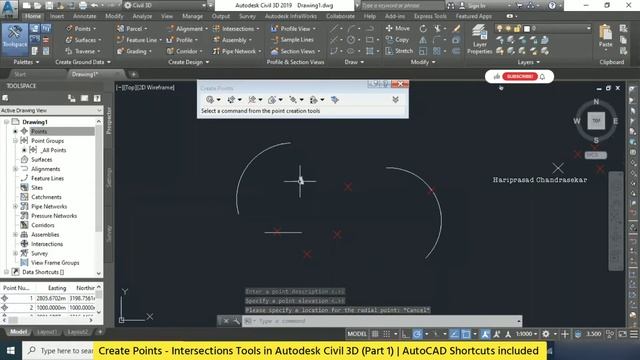The height and width of the screenshot is (360, 640).
Task: Click the application menu A logo
Action: (x=9, y=9)
